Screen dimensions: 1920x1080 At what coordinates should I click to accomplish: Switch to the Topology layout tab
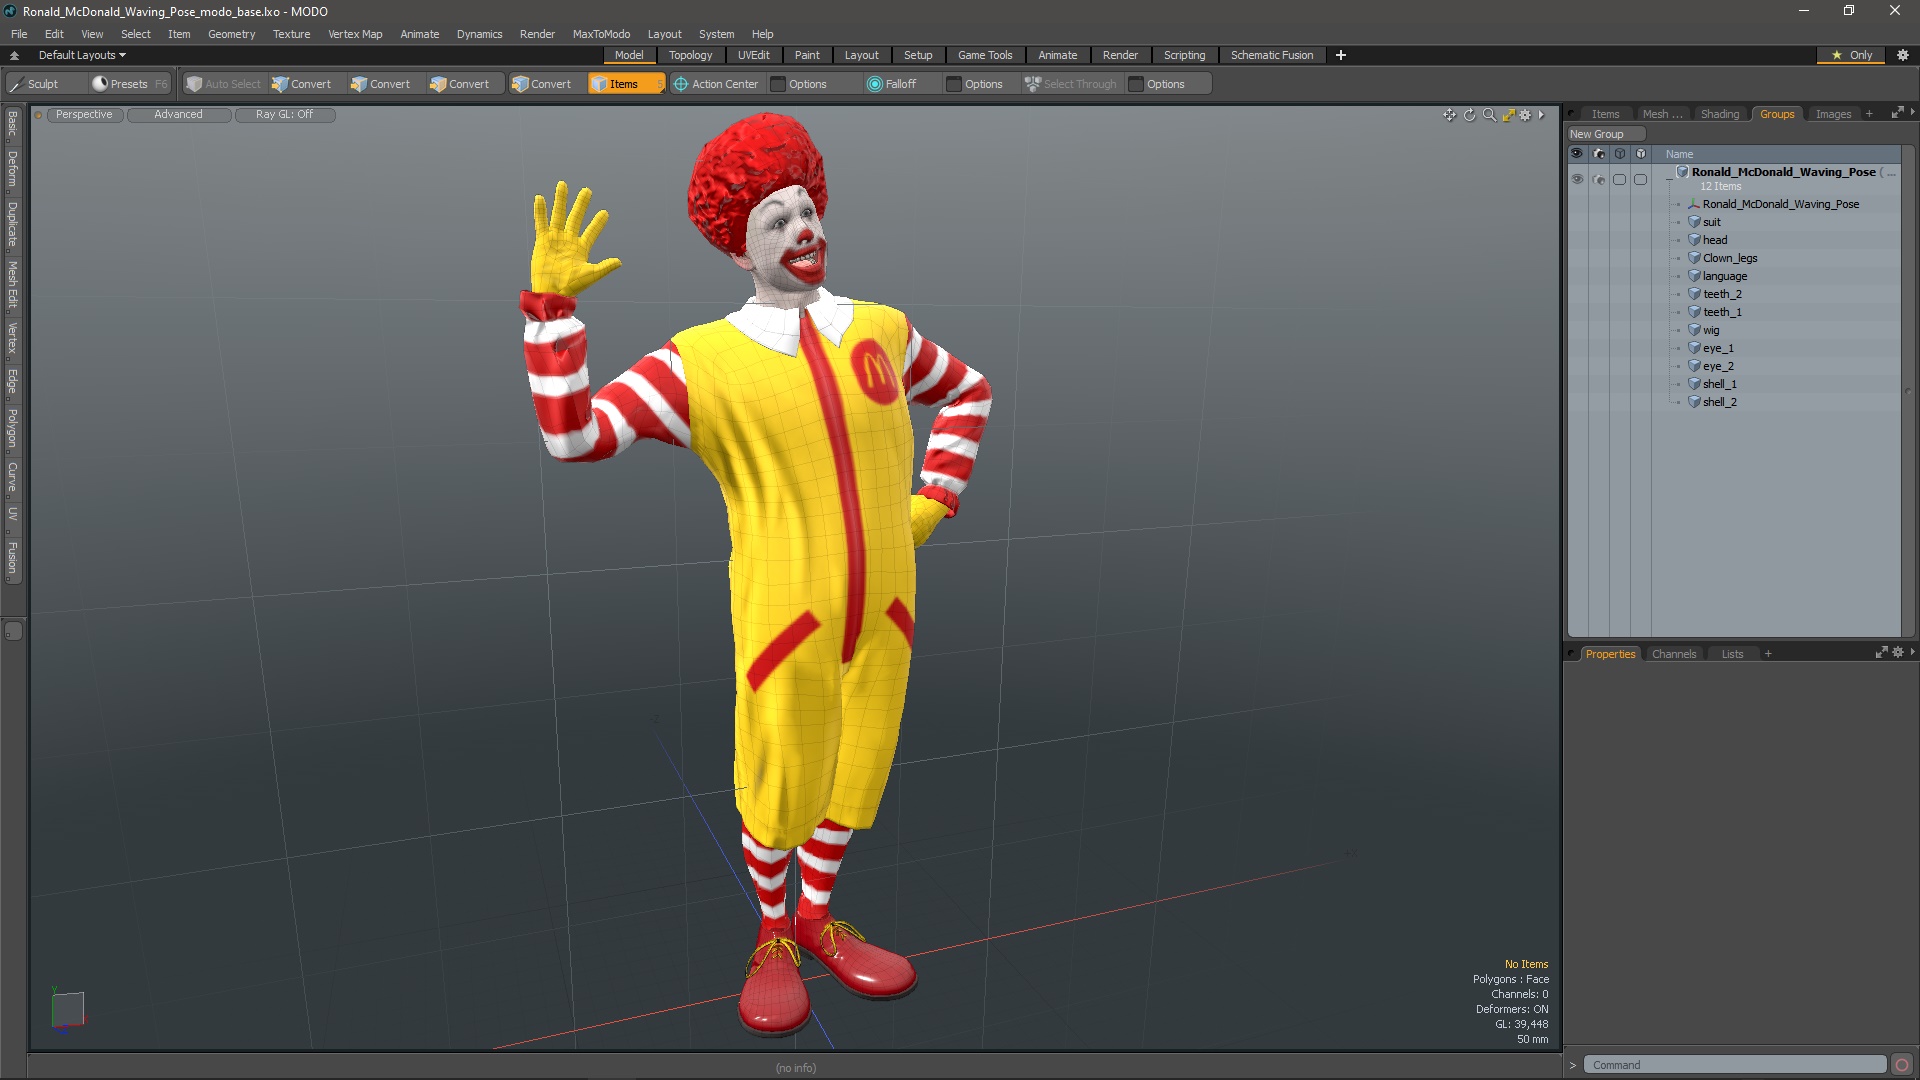690,55
